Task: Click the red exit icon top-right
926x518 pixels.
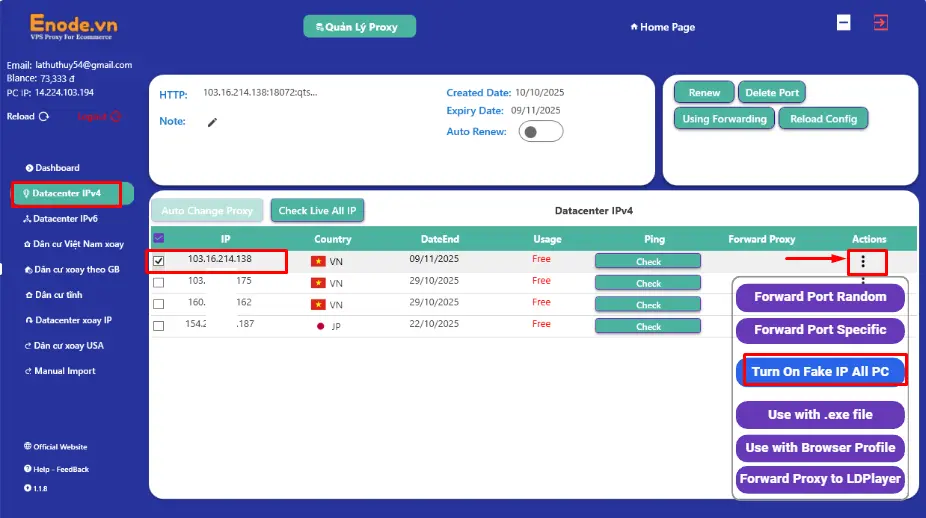Action: click(881, 22)
